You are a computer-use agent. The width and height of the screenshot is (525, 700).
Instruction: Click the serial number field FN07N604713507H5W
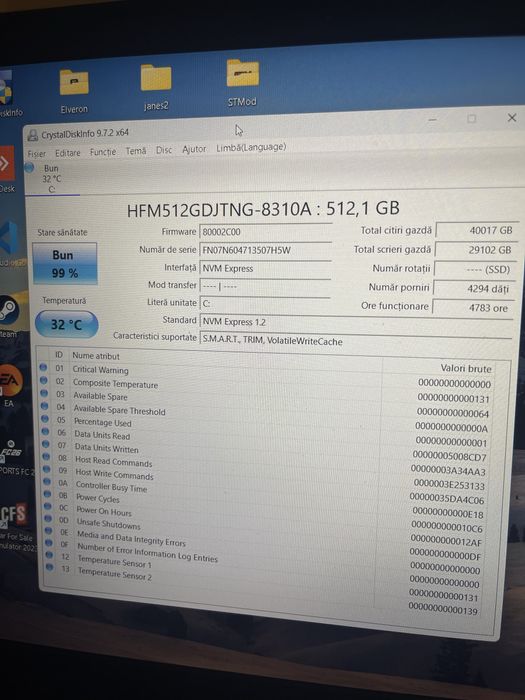[265, 250]
